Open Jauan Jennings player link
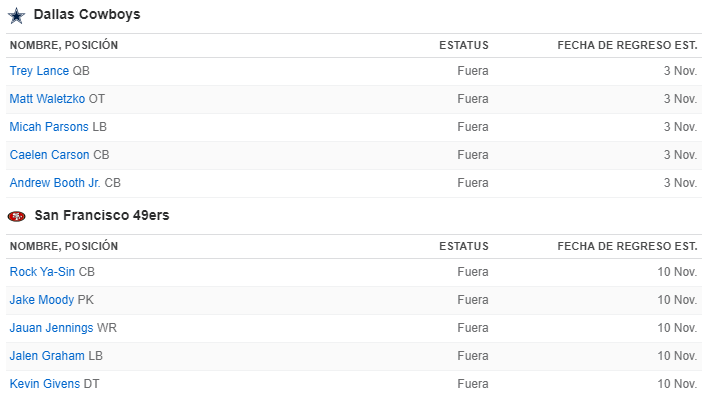The height and width of the screenshot is (396, 707). pyautogui.click(x=51, y=328)
